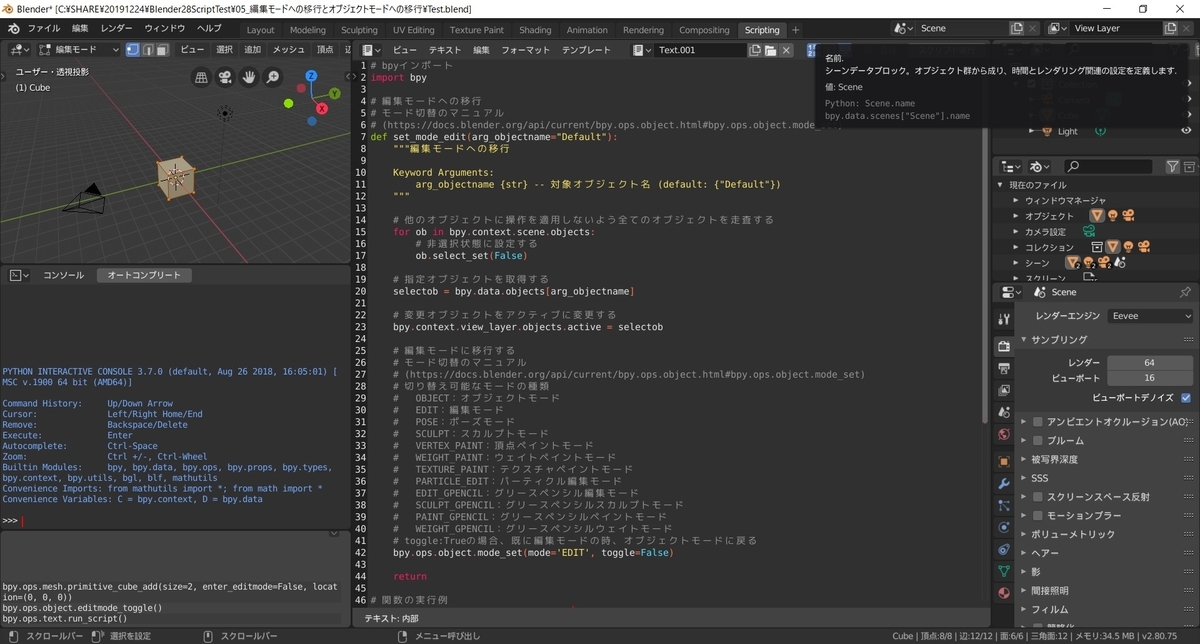Screen dimensions: 1200x644
Task: Open the Modifiers wrench tab icon
Action: point(1004,484)
